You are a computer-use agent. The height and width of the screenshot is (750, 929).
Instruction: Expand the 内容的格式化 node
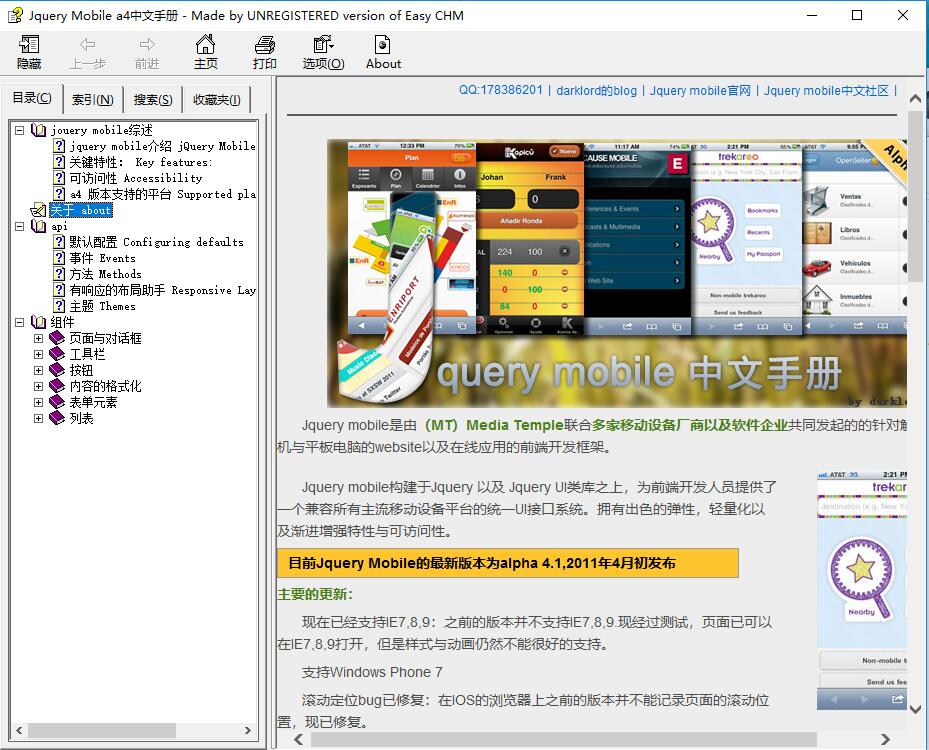click(x=39, y=386)
